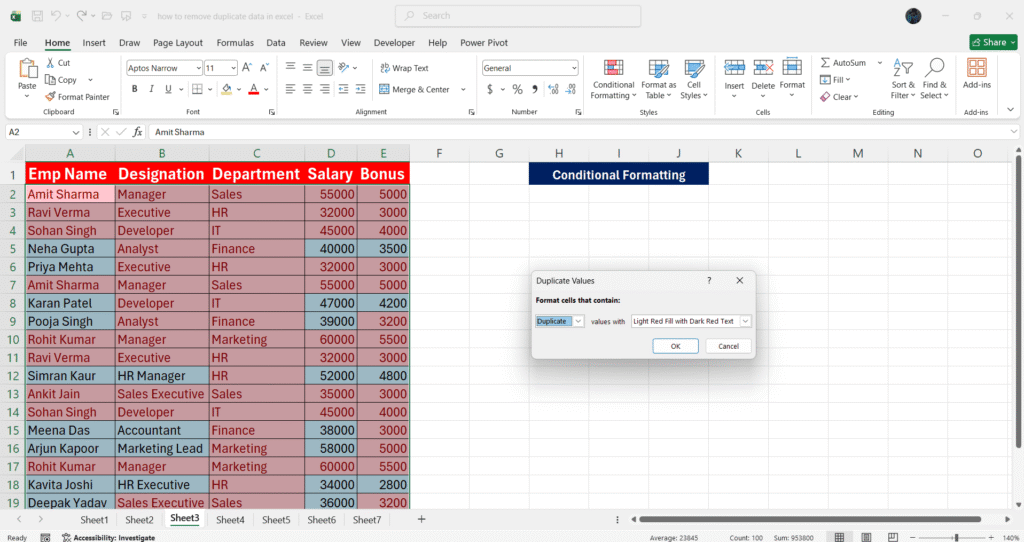Open the Data tab
Viewport: 1024px width, 542px height.
(276, 42)
